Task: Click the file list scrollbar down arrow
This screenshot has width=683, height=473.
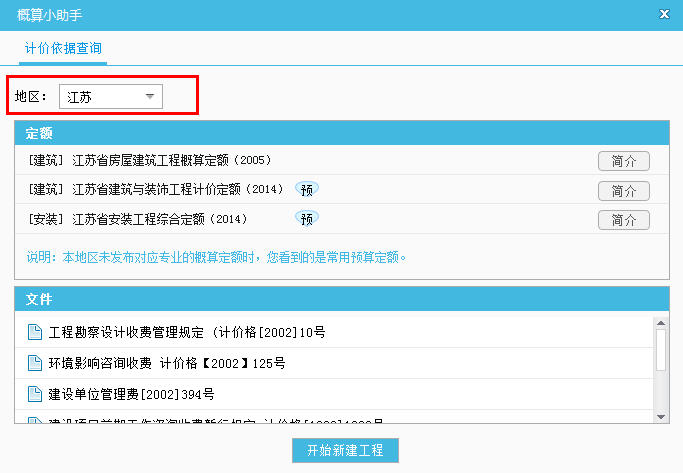Action: click(x=660, y=416)
